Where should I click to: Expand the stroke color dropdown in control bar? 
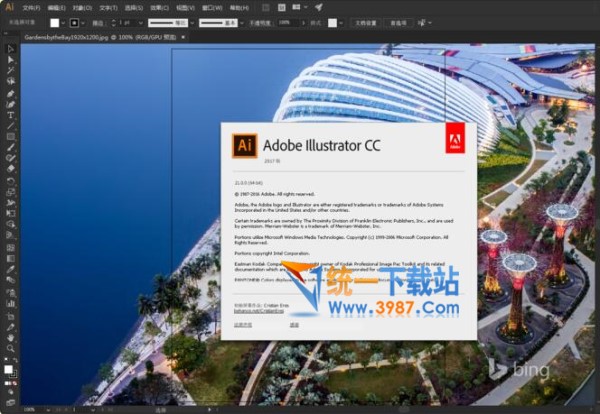click(x=83, y=23)
